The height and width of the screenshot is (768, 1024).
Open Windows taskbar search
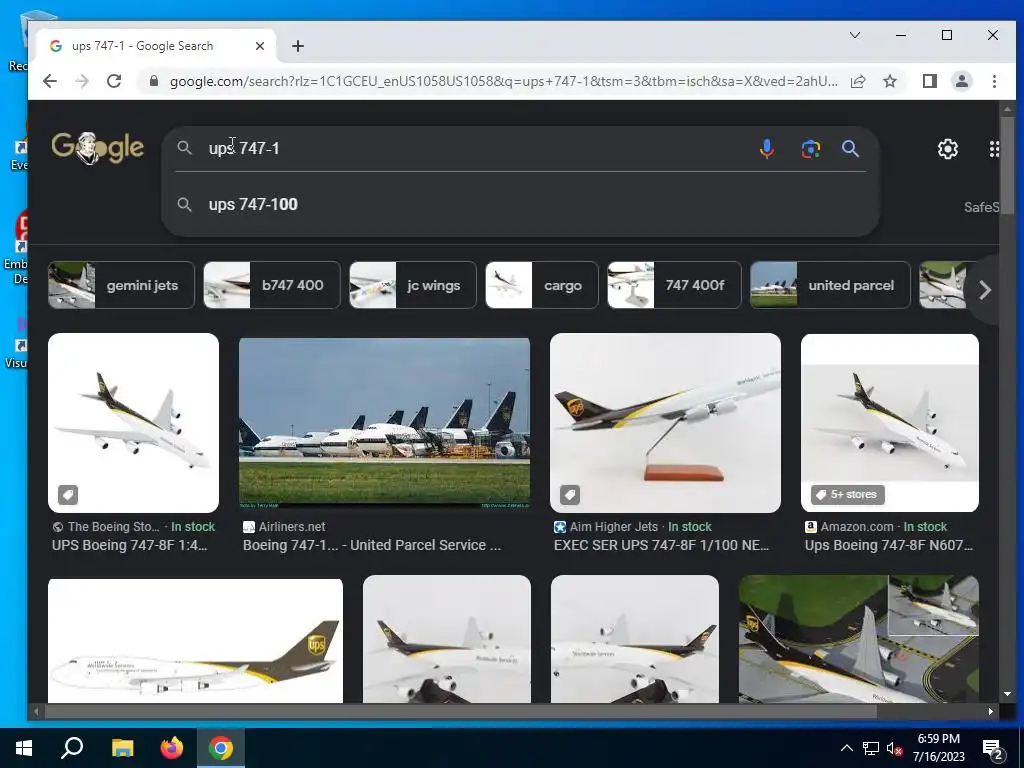pos(72,748)
